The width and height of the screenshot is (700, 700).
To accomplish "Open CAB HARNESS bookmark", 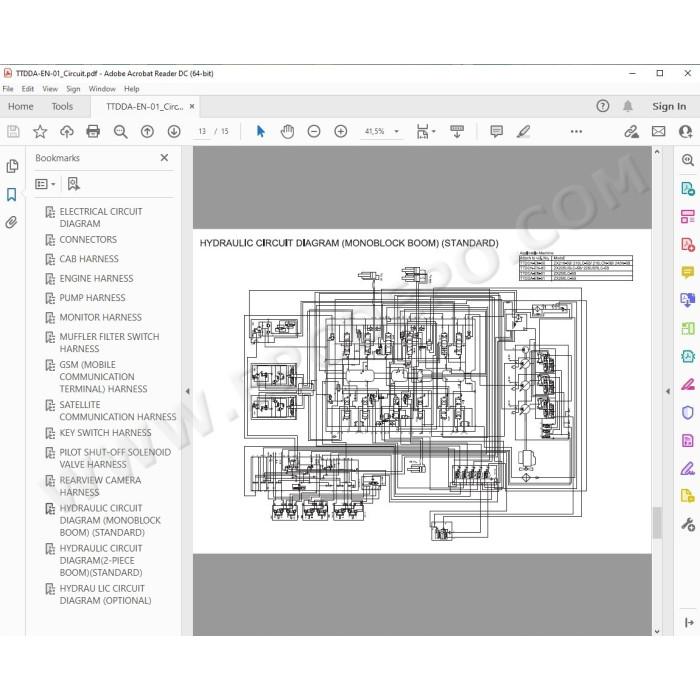I will (89, 259).
